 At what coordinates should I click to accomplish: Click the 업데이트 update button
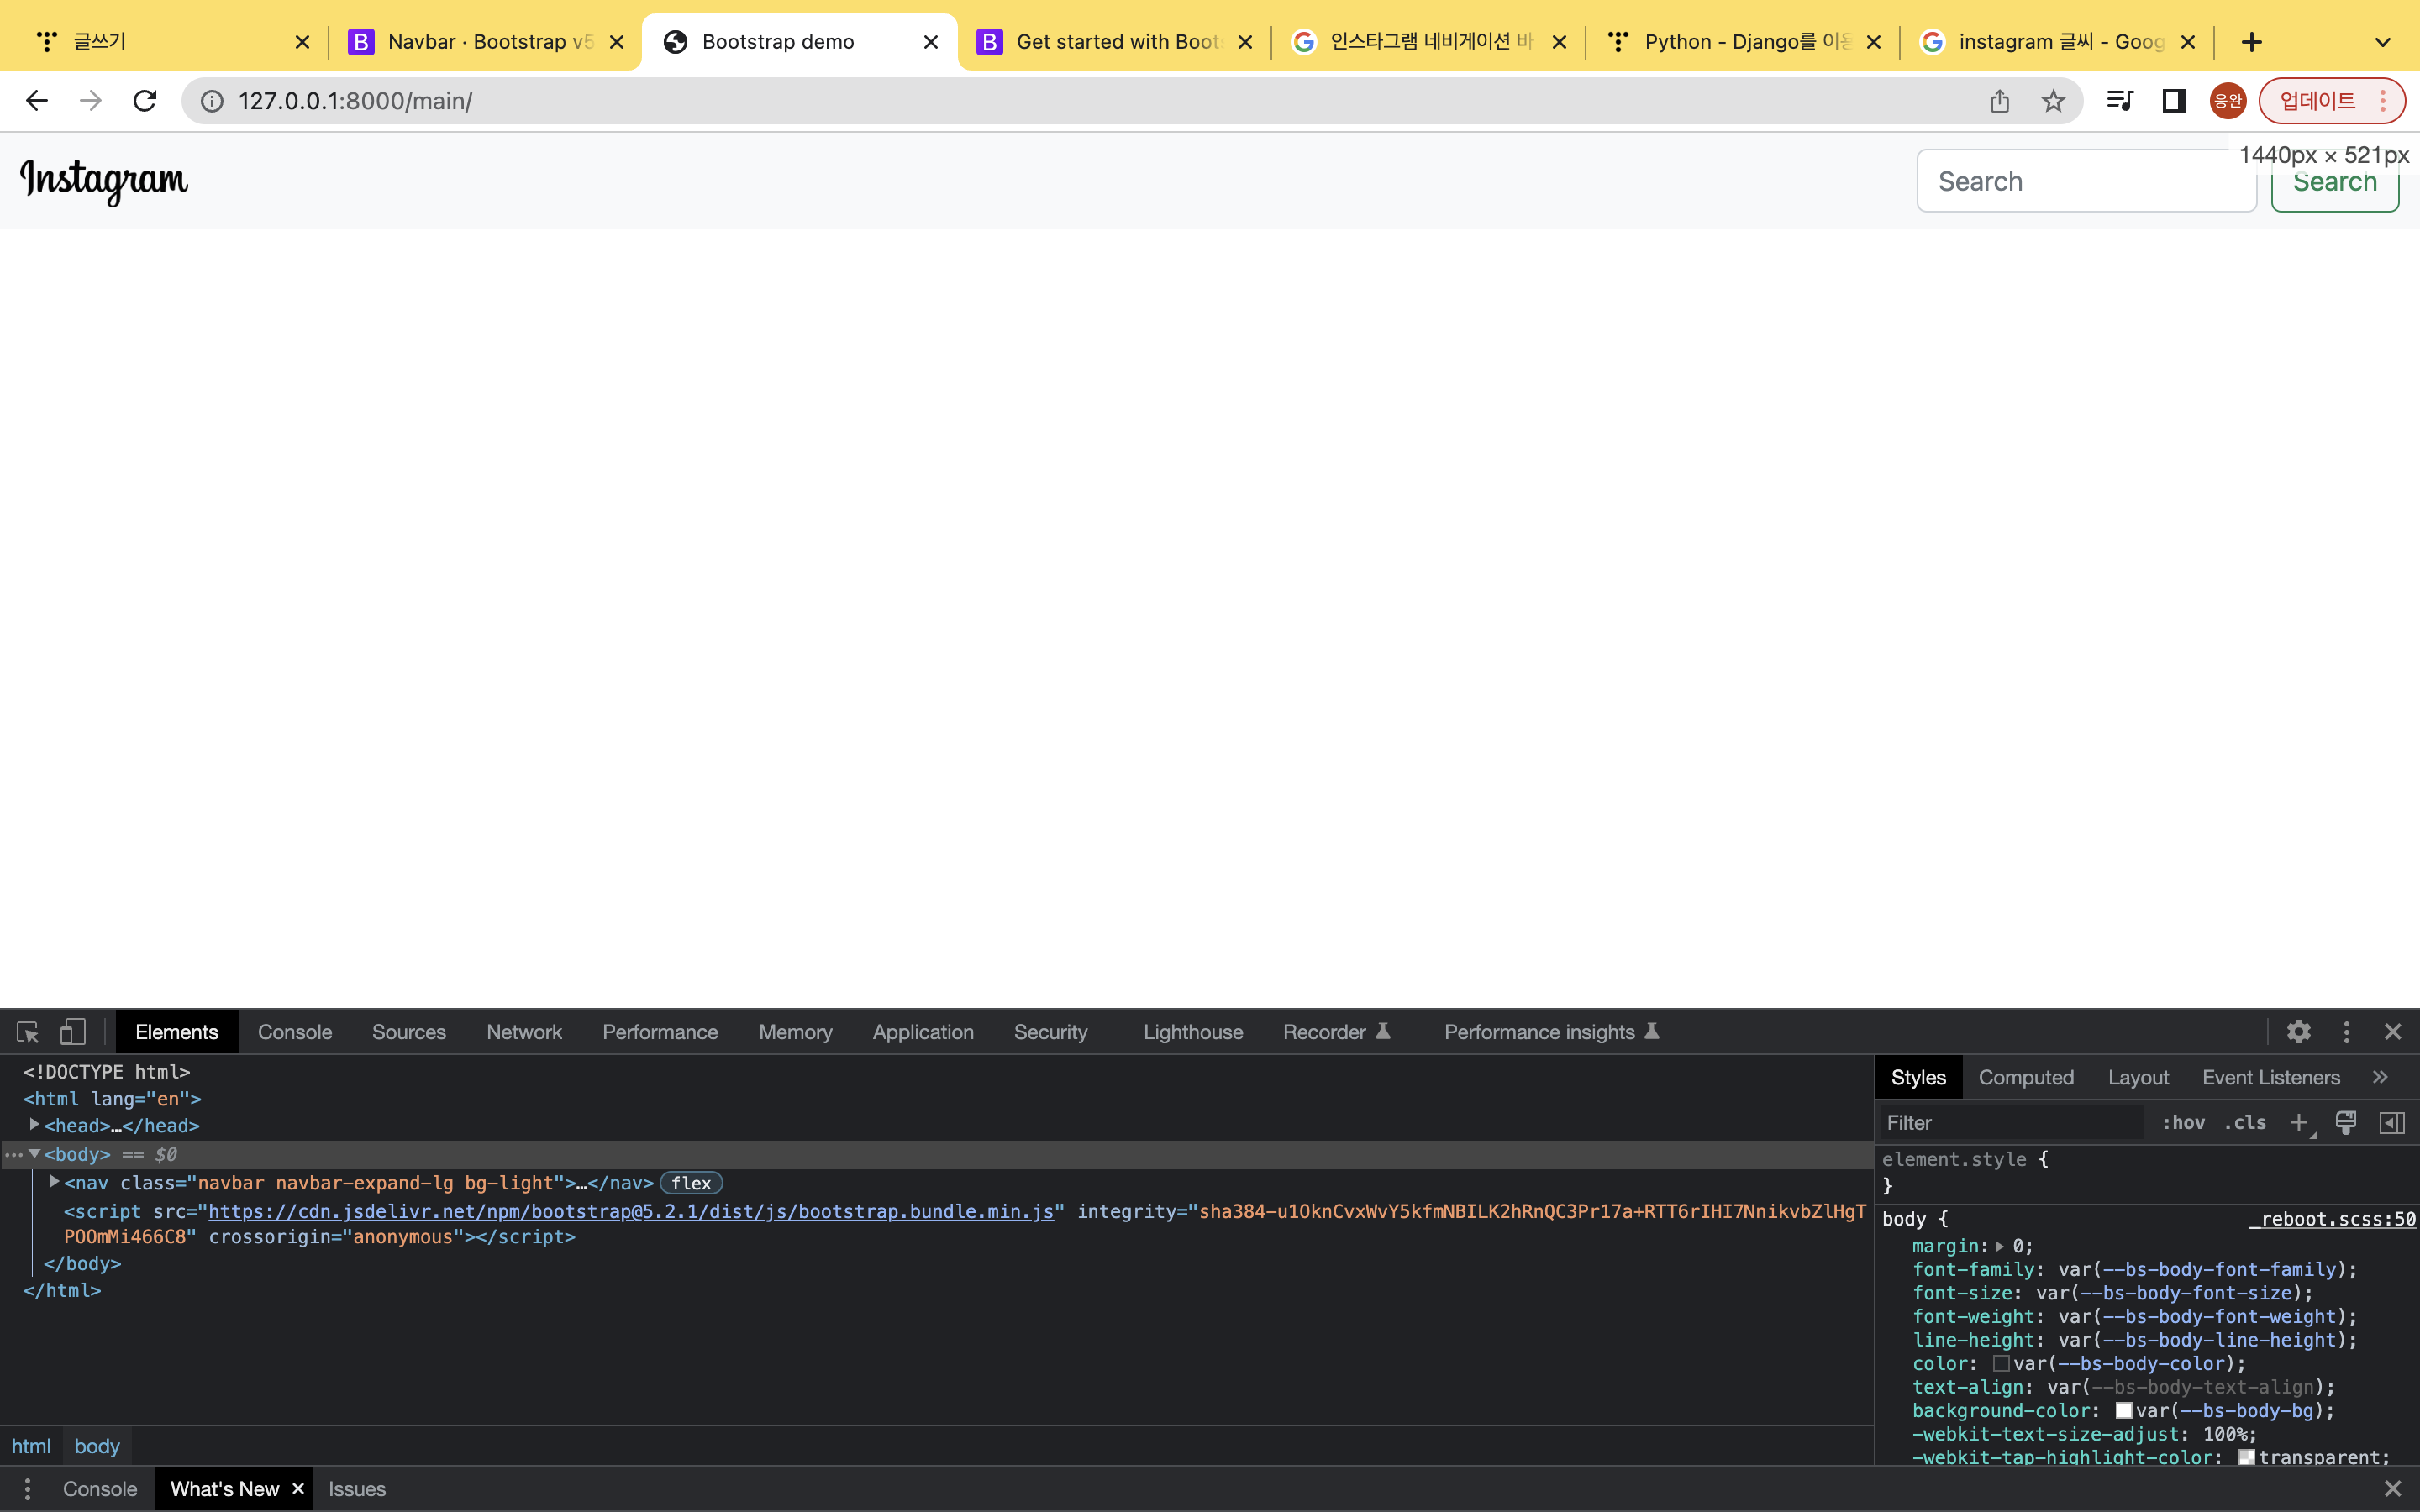click(2332, 101)
